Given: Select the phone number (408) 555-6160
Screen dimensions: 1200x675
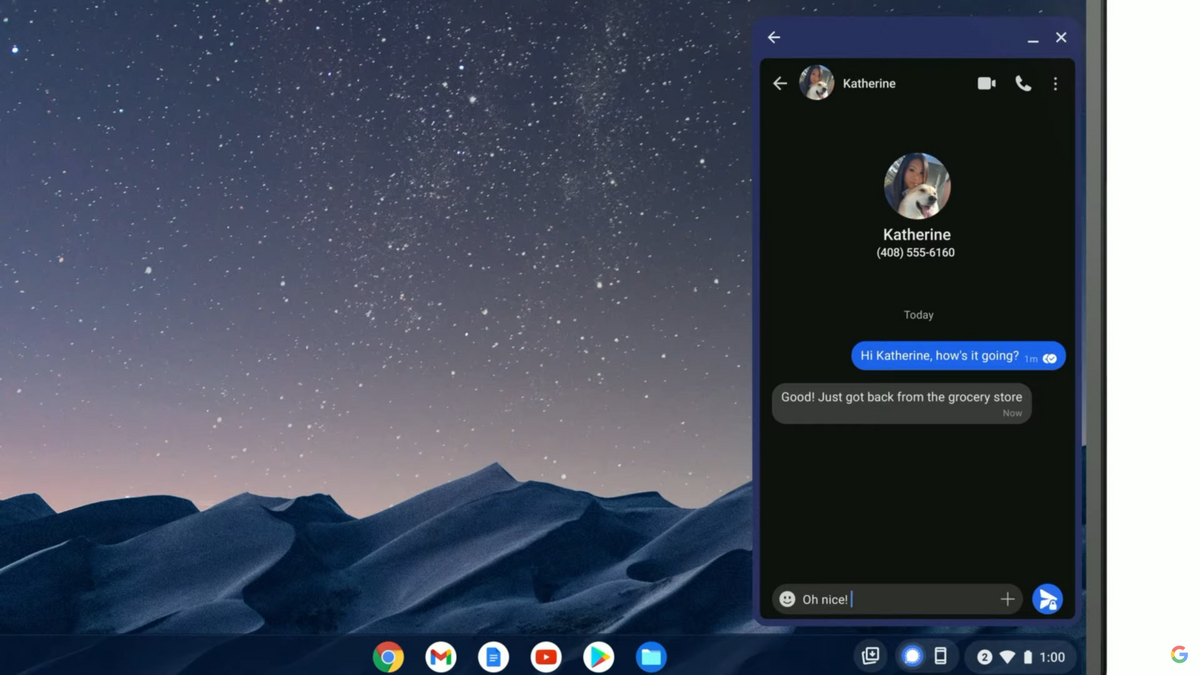Looking at the screenshot, I should pos(916,253).
